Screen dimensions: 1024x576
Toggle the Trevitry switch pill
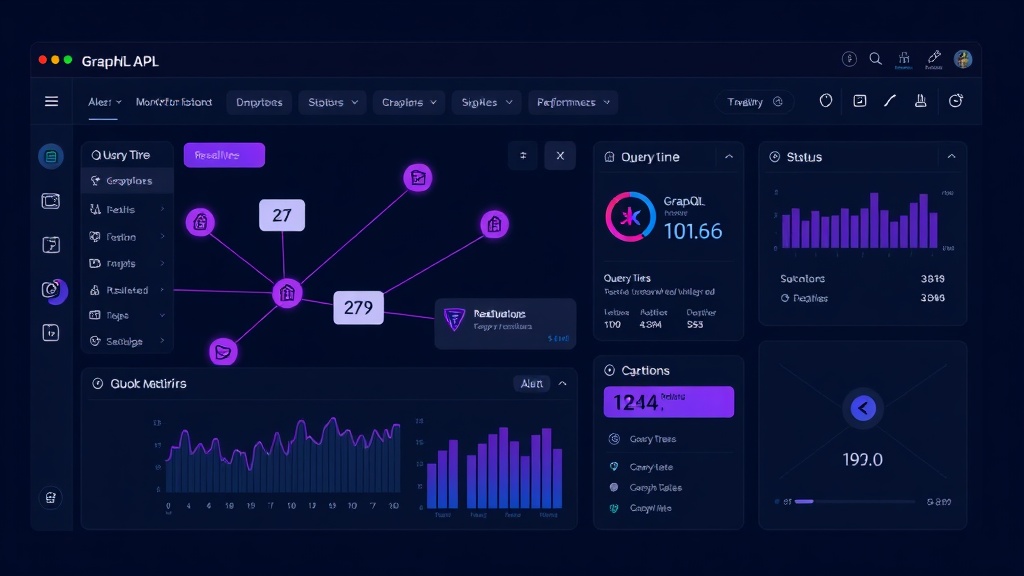pos(755,102)
